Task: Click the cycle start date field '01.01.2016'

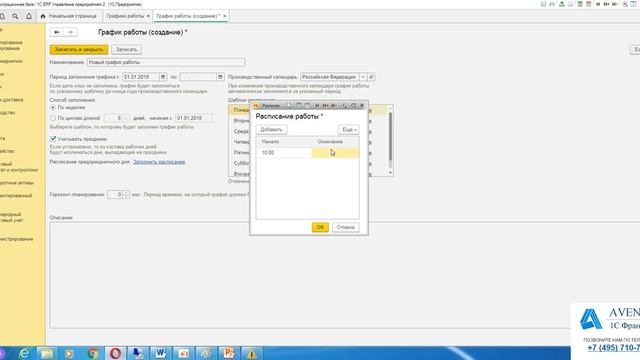Action: [x=193, y=118]
